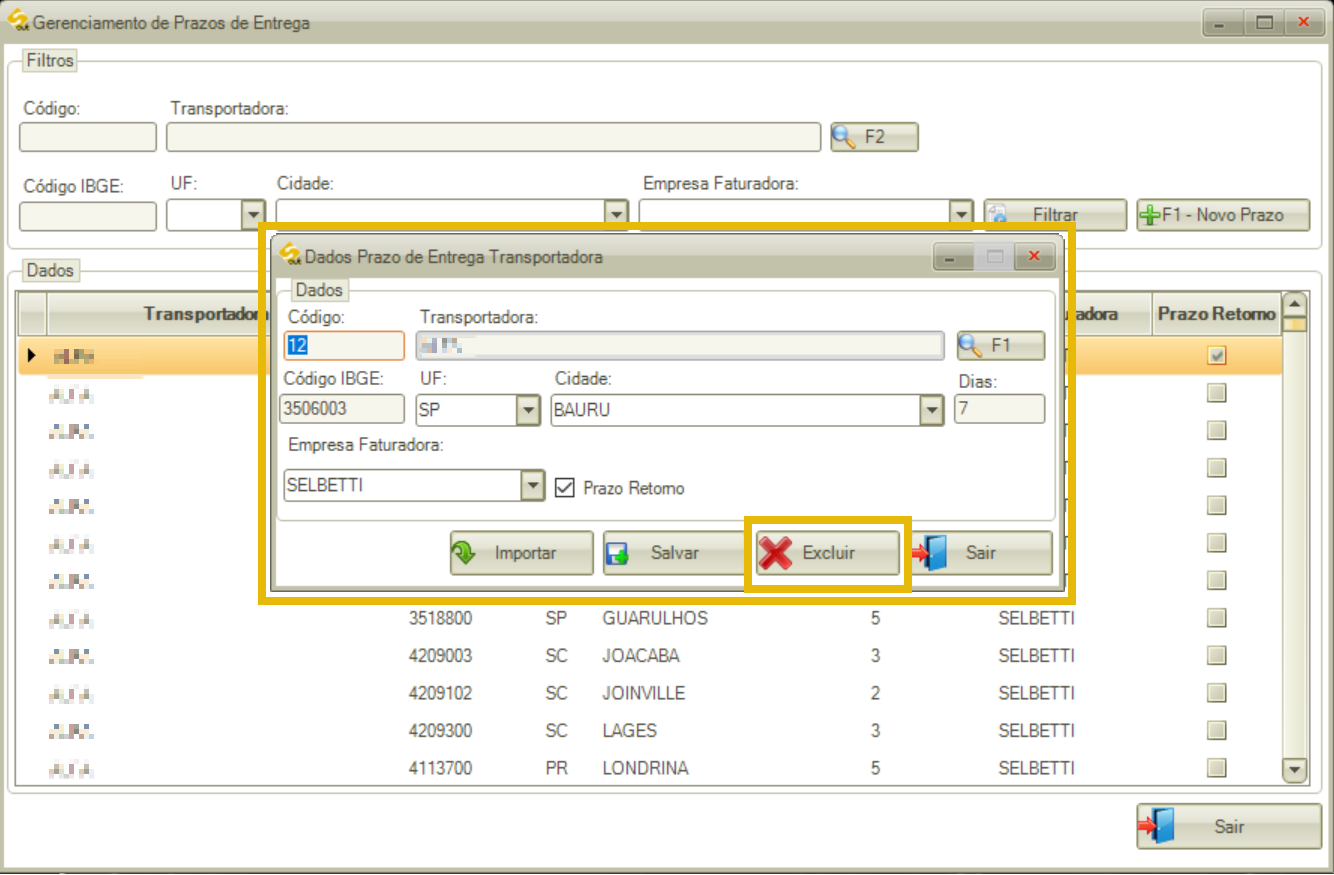This screenshot has width=1334, height=875.
Task: Click the Código filter input field
Action: [88, 137]
